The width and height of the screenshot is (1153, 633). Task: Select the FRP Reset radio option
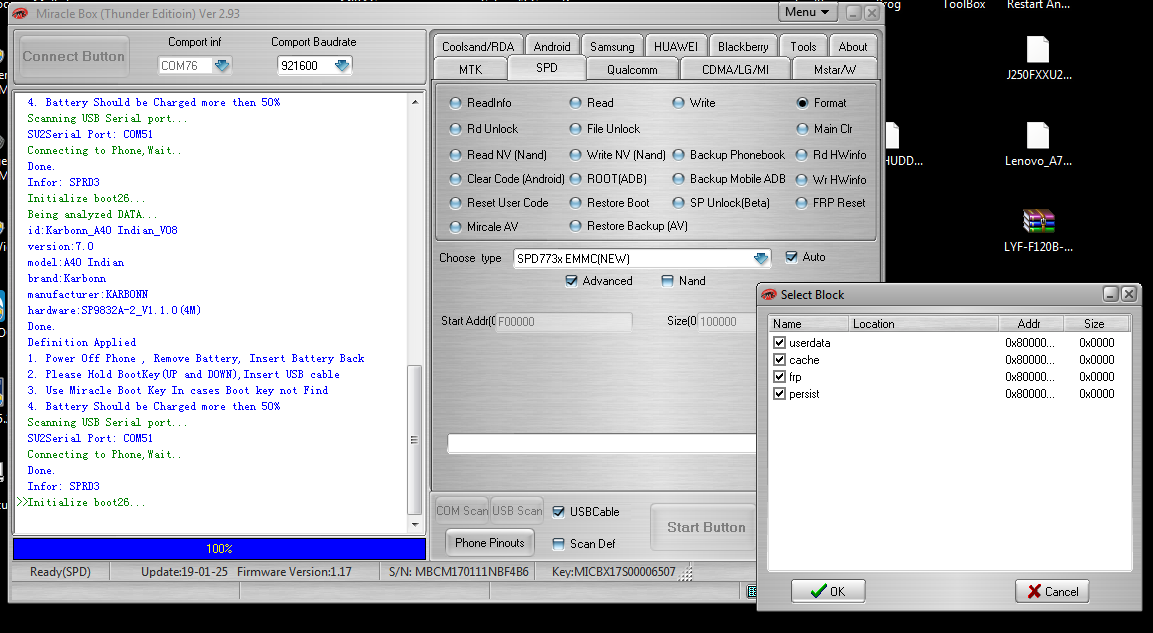tap(802, 203)
